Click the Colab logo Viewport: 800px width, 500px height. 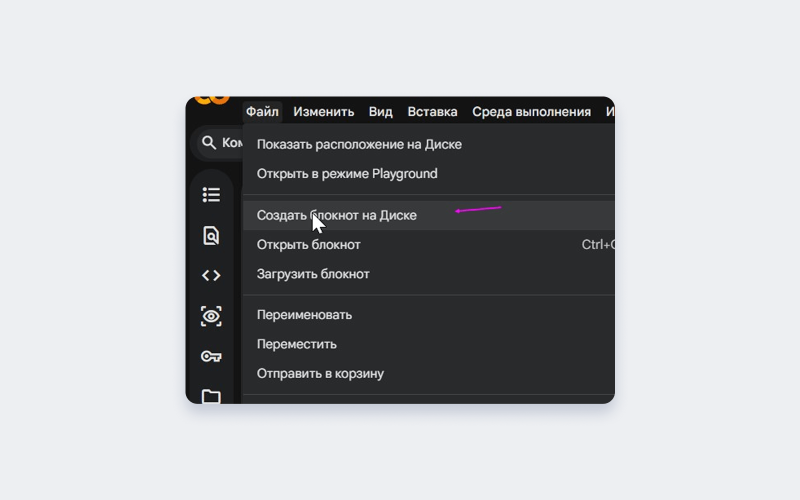point(211,101)
